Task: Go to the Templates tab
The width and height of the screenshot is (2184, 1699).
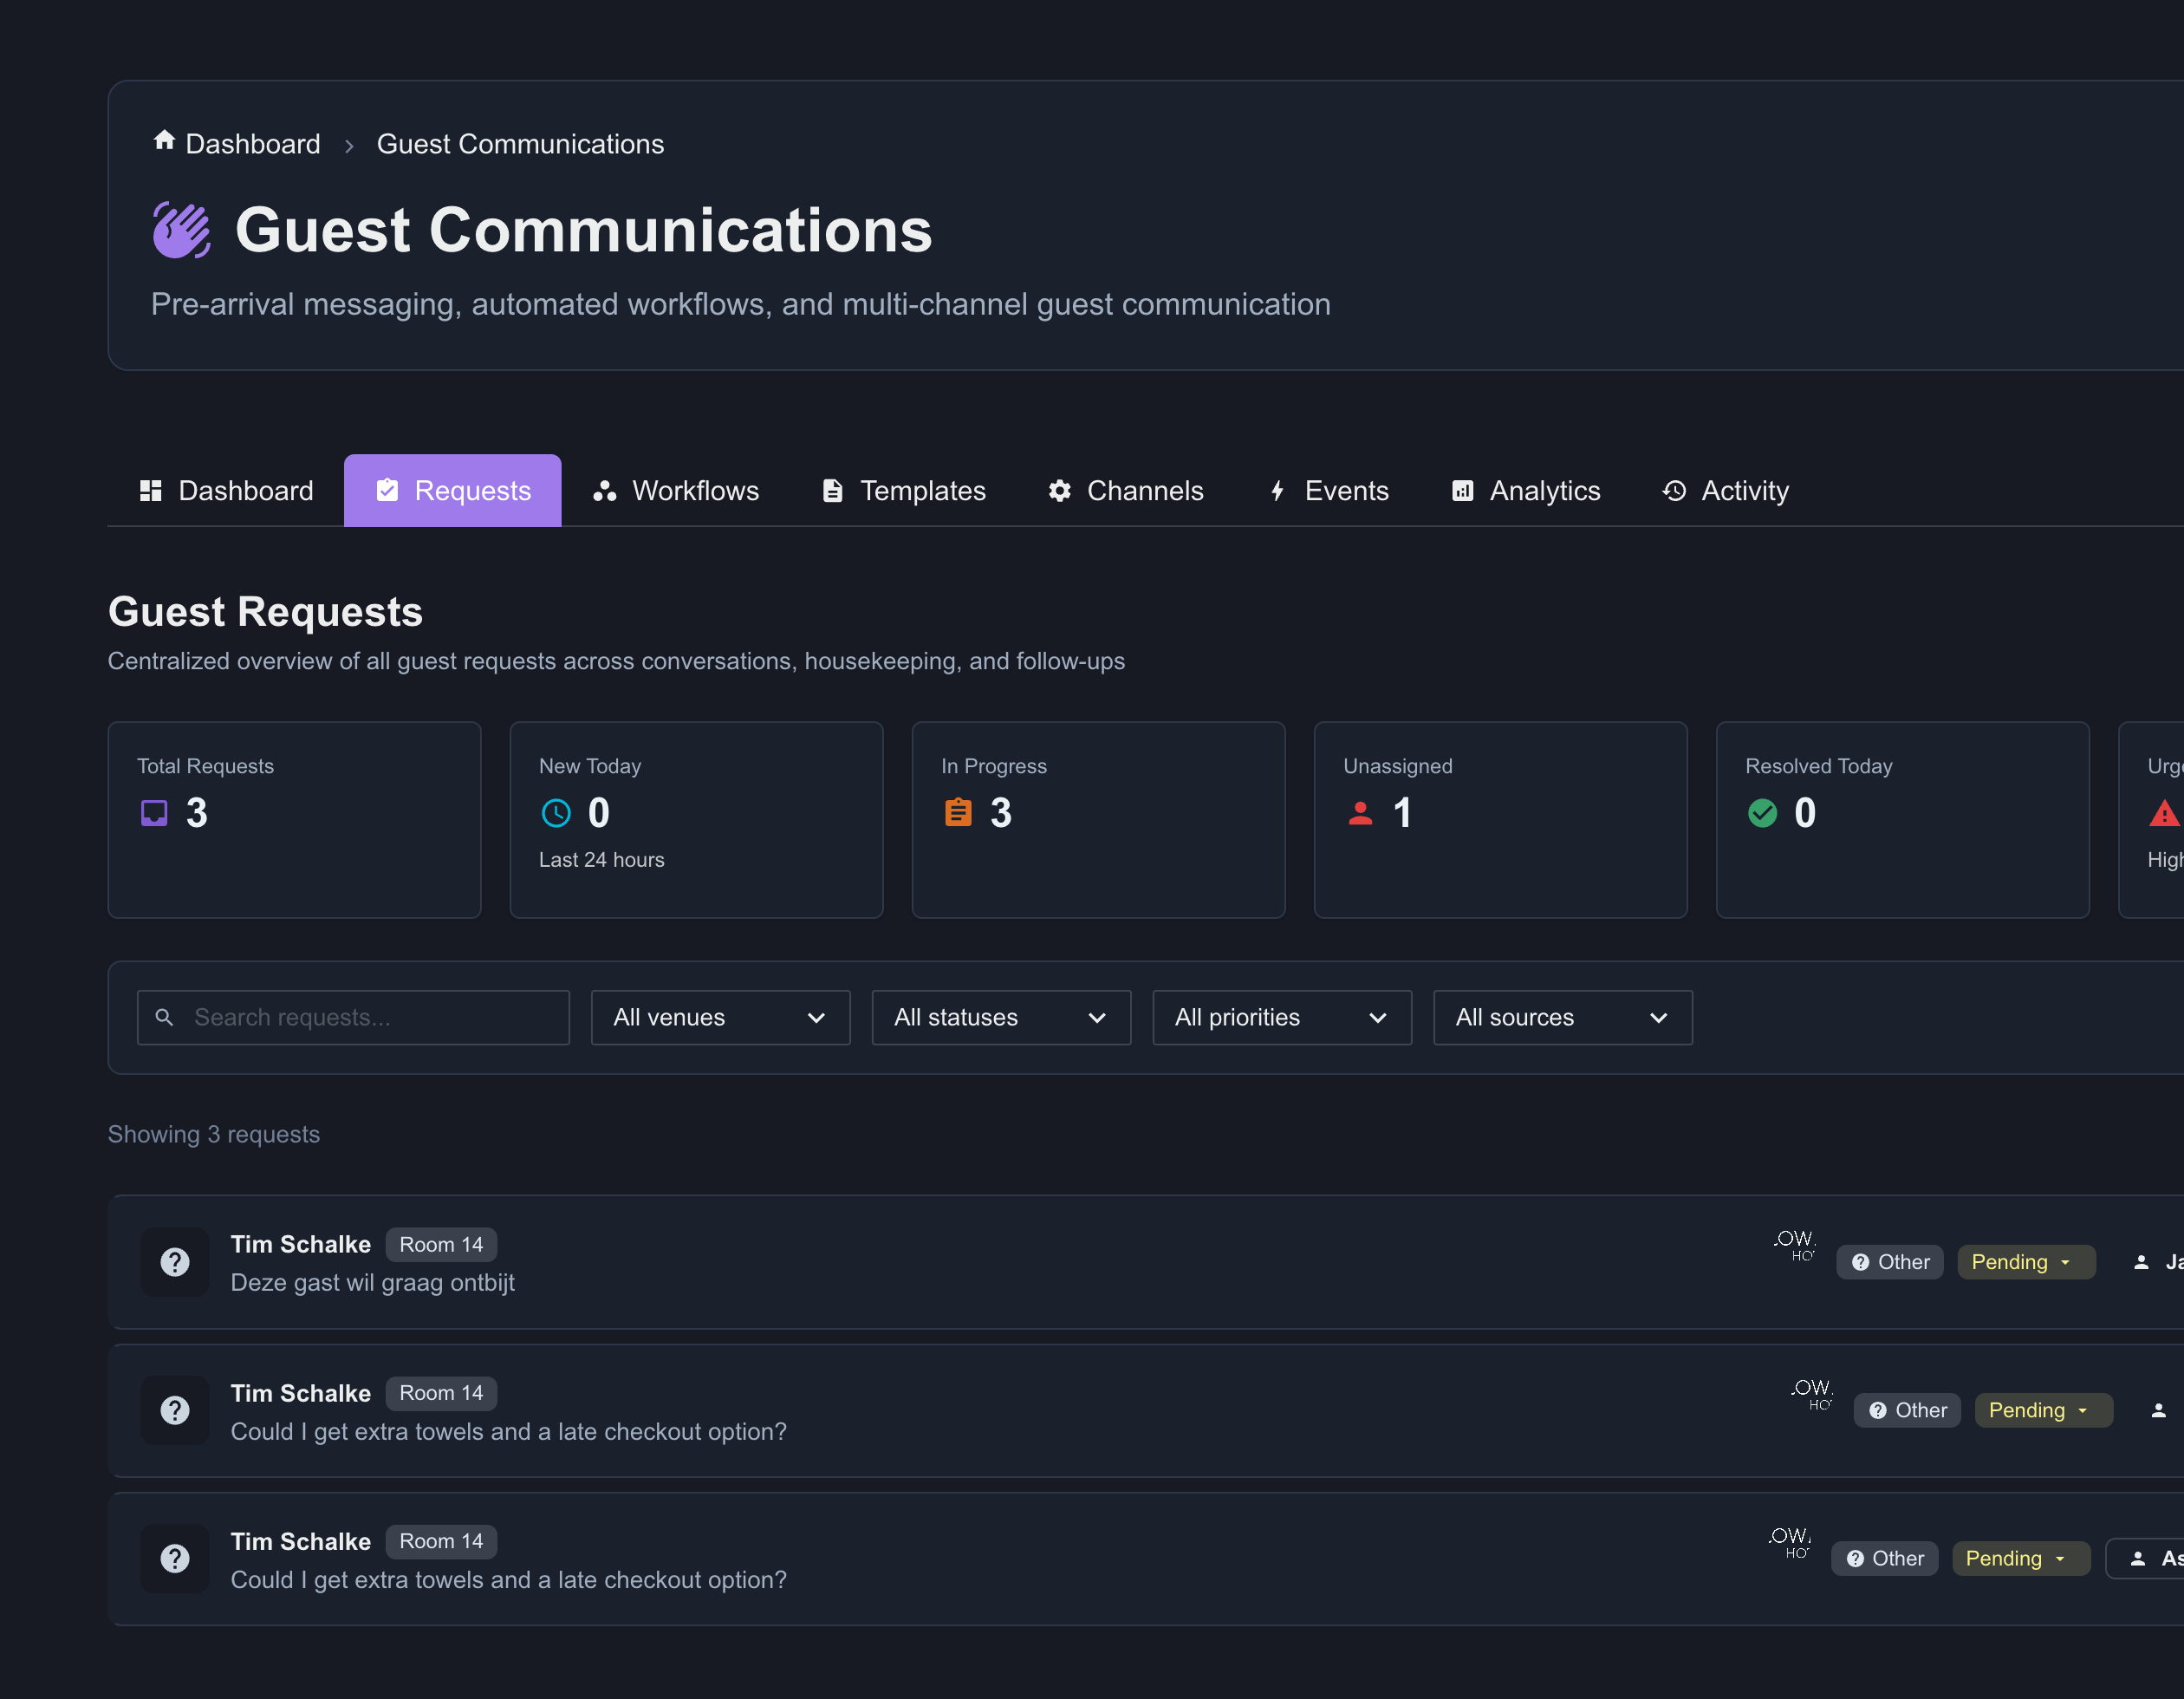Action: 904,491
